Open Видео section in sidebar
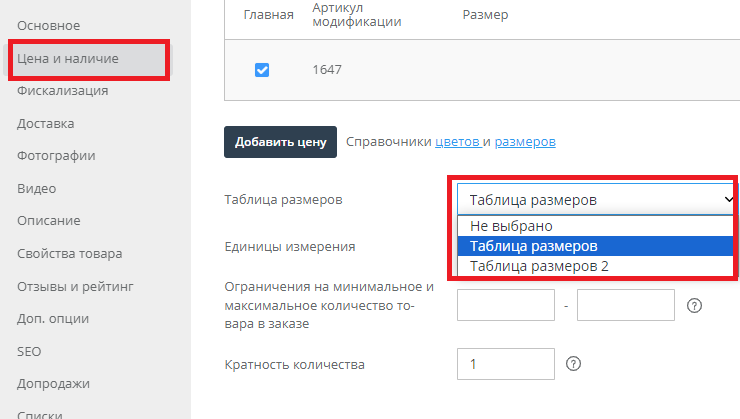Image resolution: width=740 pixels, height=419 pixels. point(37,188)
